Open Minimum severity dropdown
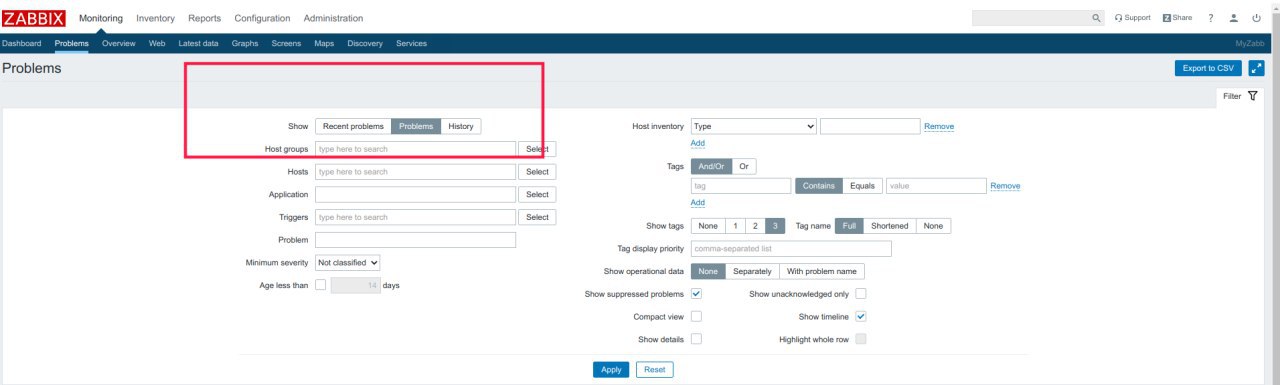The height and width of the screenshot is (385, 1280). point(348,262)
